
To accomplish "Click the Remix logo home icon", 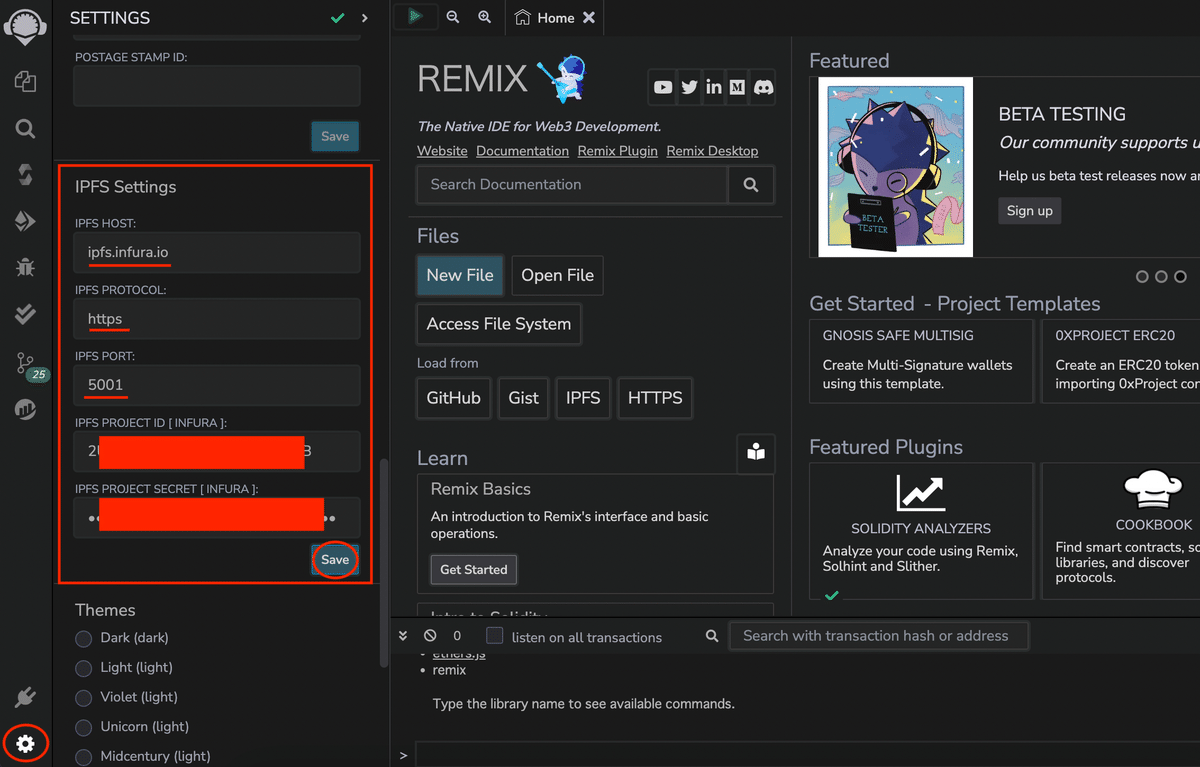I will [25, 25].
